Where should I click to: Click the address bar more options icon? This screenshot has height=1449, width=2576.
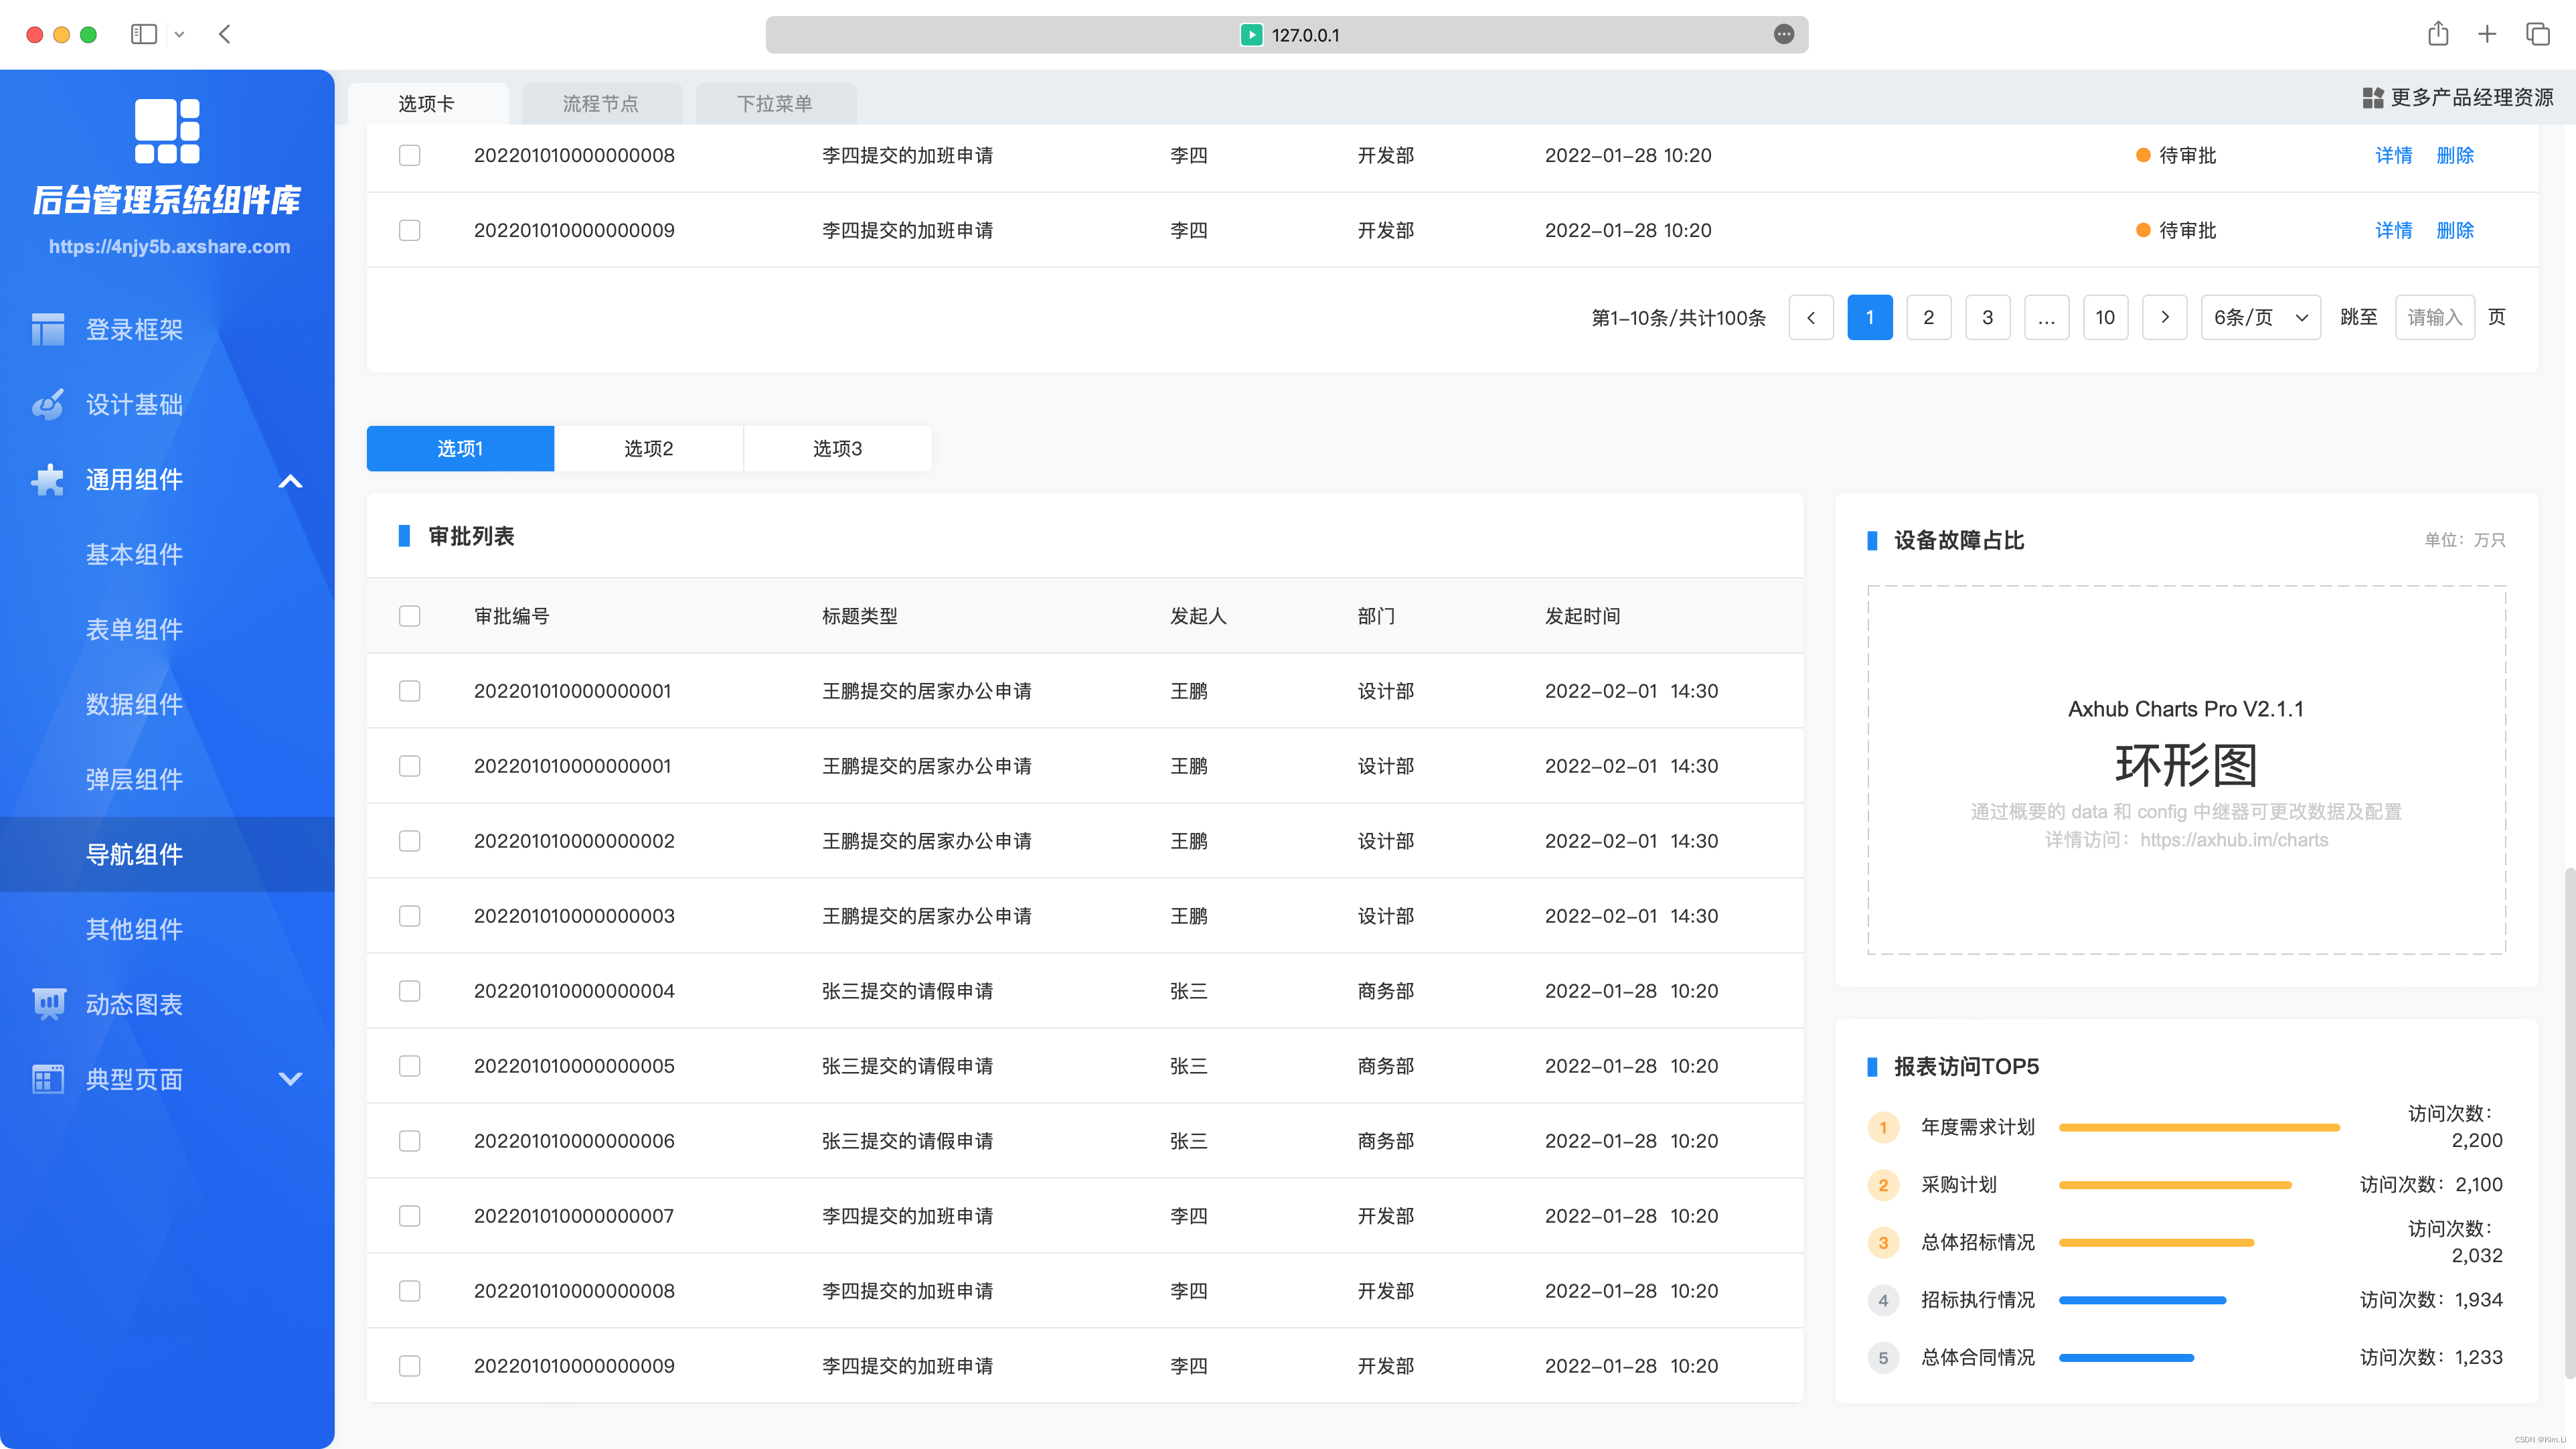coord(1783,34)
